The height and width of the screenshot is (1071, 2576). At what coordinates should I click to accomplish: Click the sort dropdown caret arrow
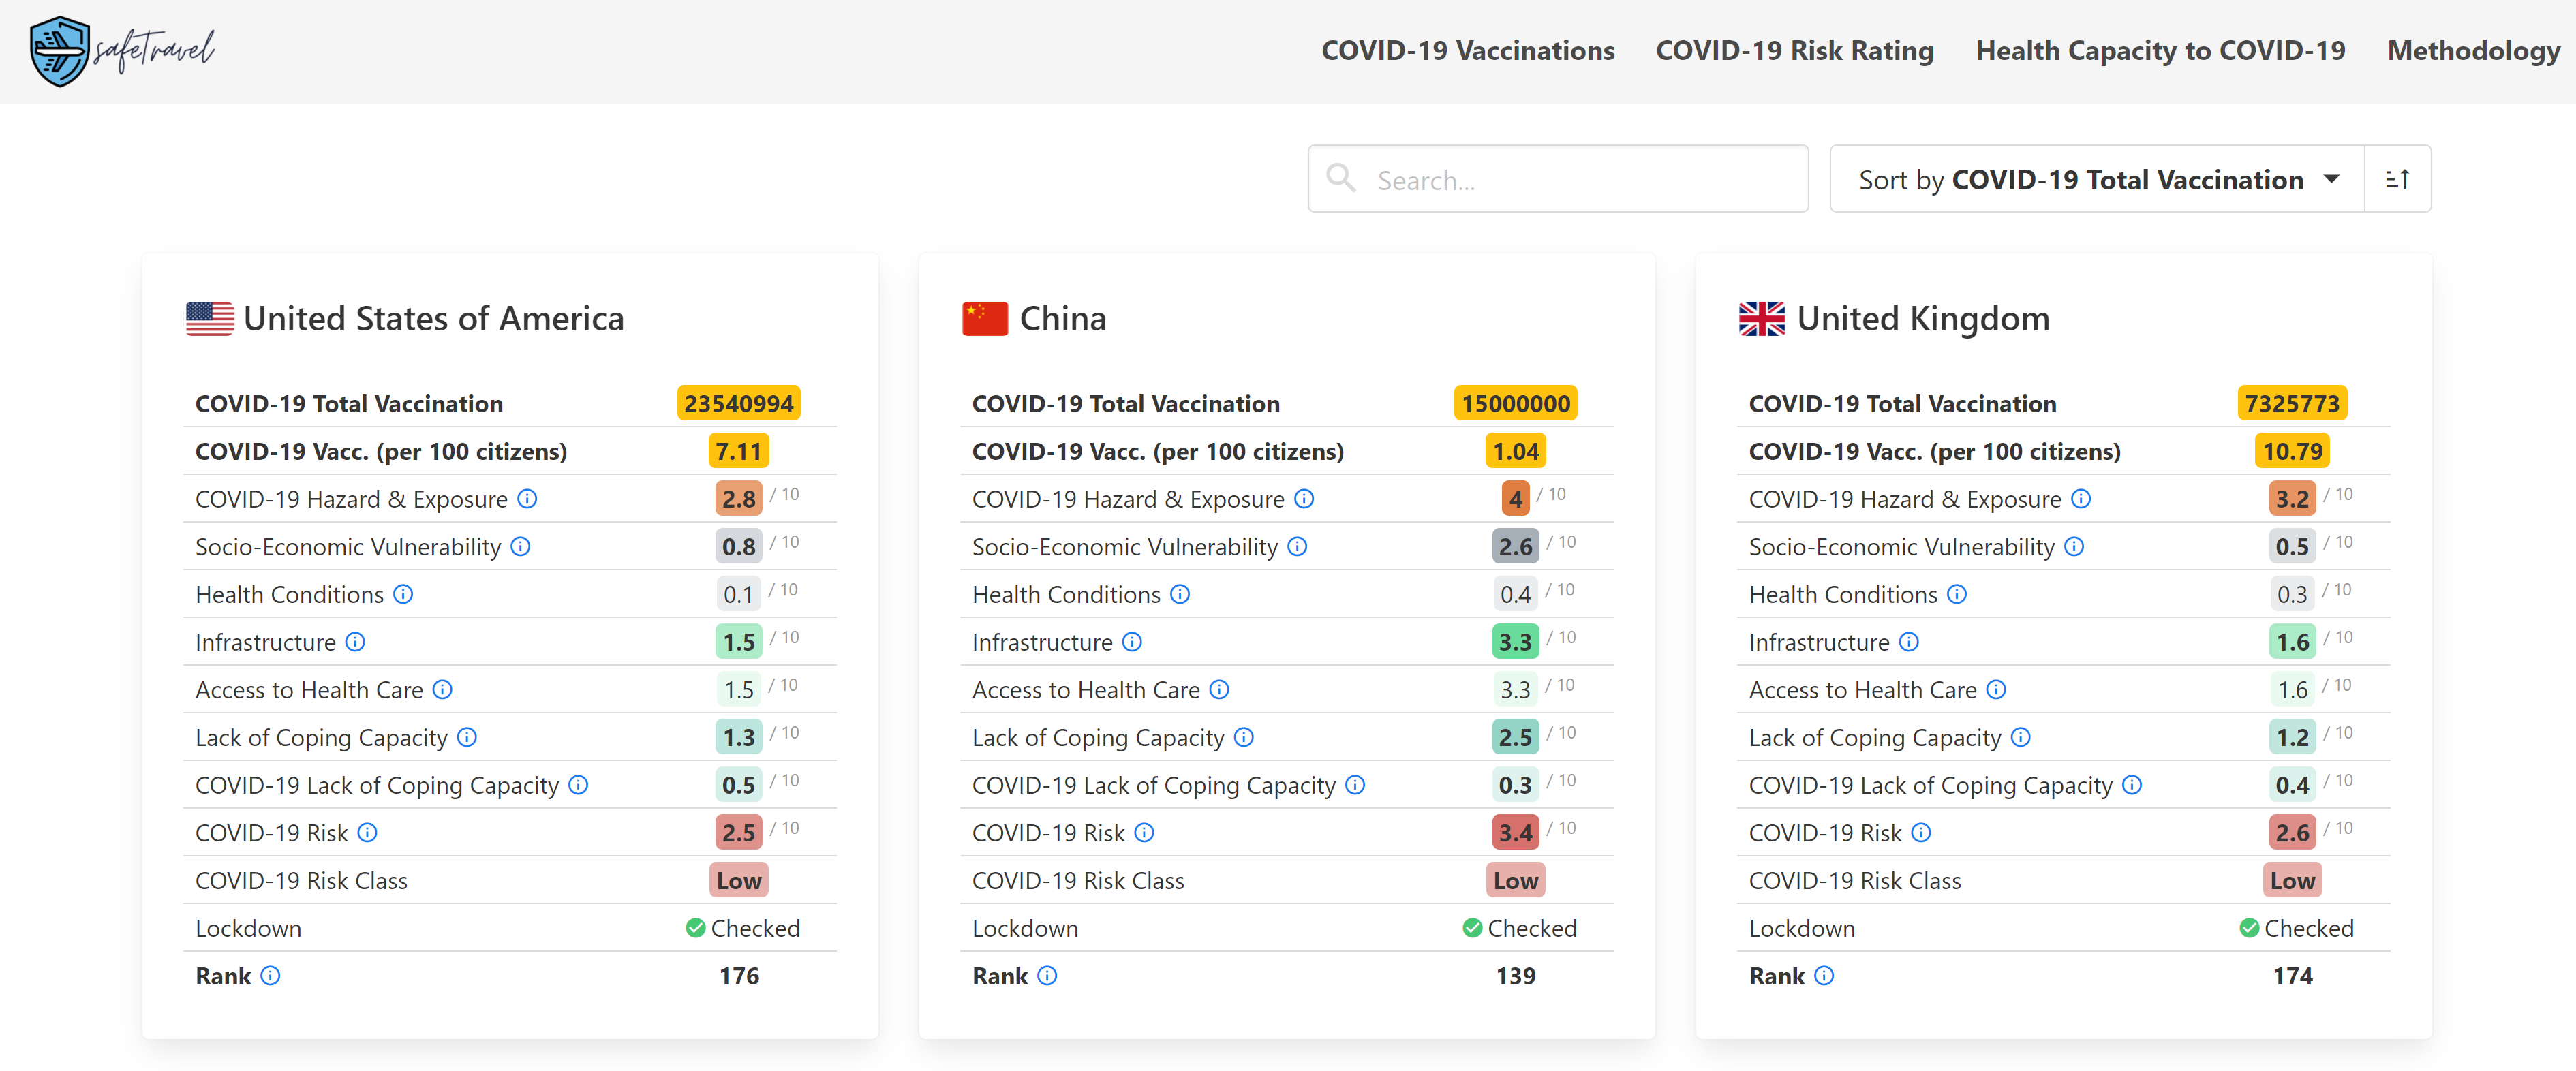2332,180
